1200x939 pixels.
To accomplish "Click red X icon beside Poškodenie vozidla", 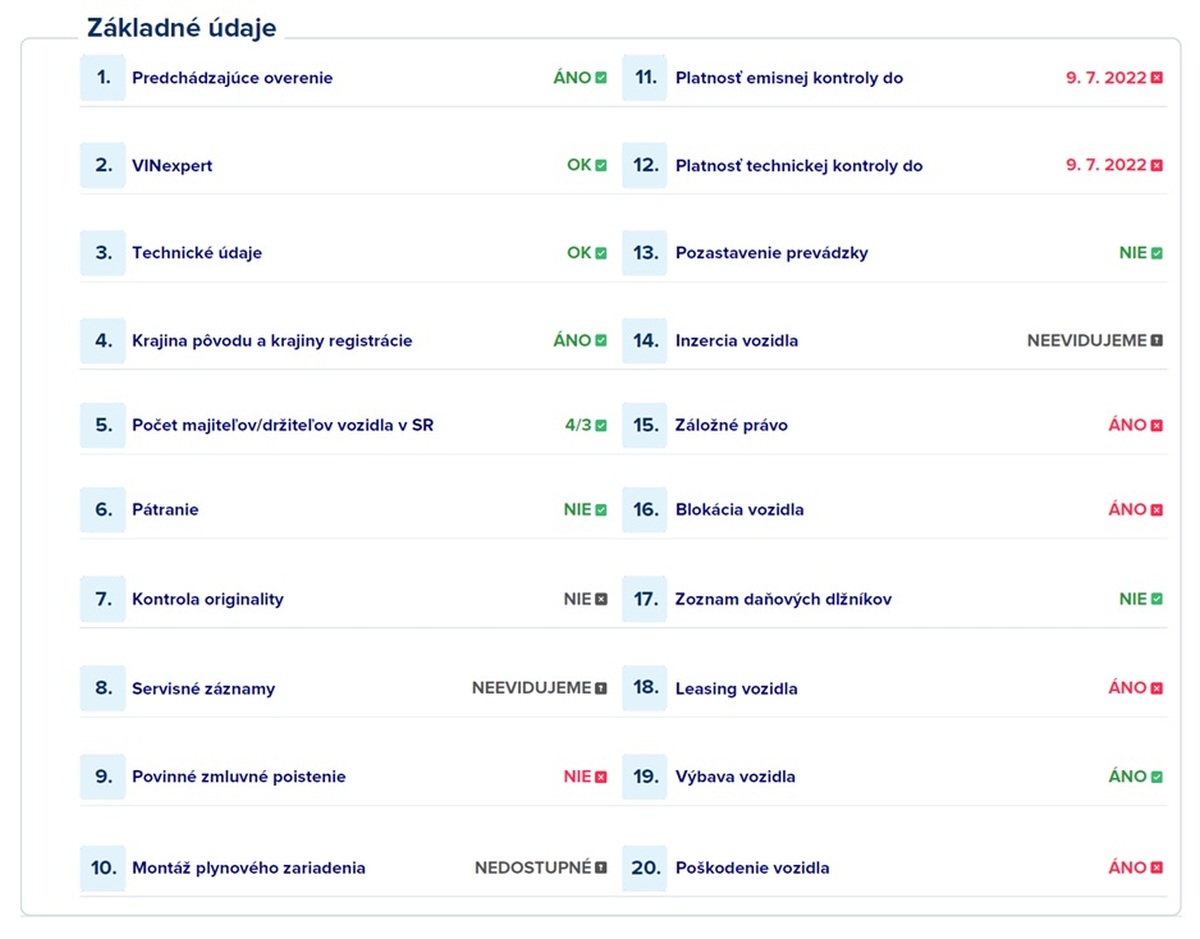I will point(1157,868).
